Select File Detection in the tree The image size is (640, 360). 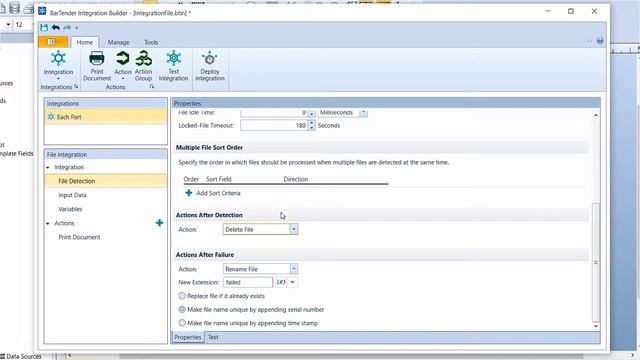coord(106,181)
